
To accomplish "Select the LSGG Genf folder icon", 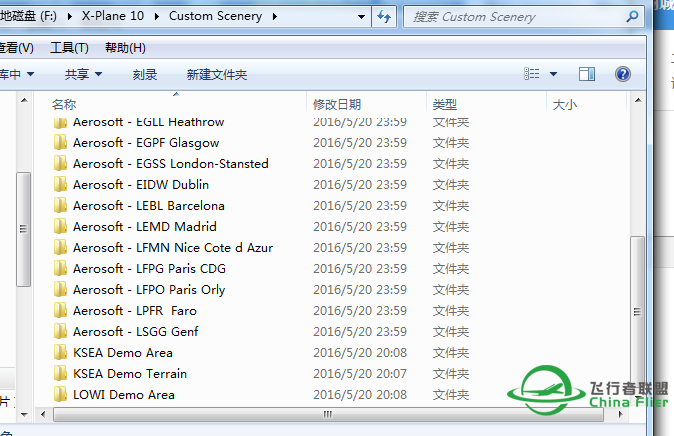I will click(60, 332).
